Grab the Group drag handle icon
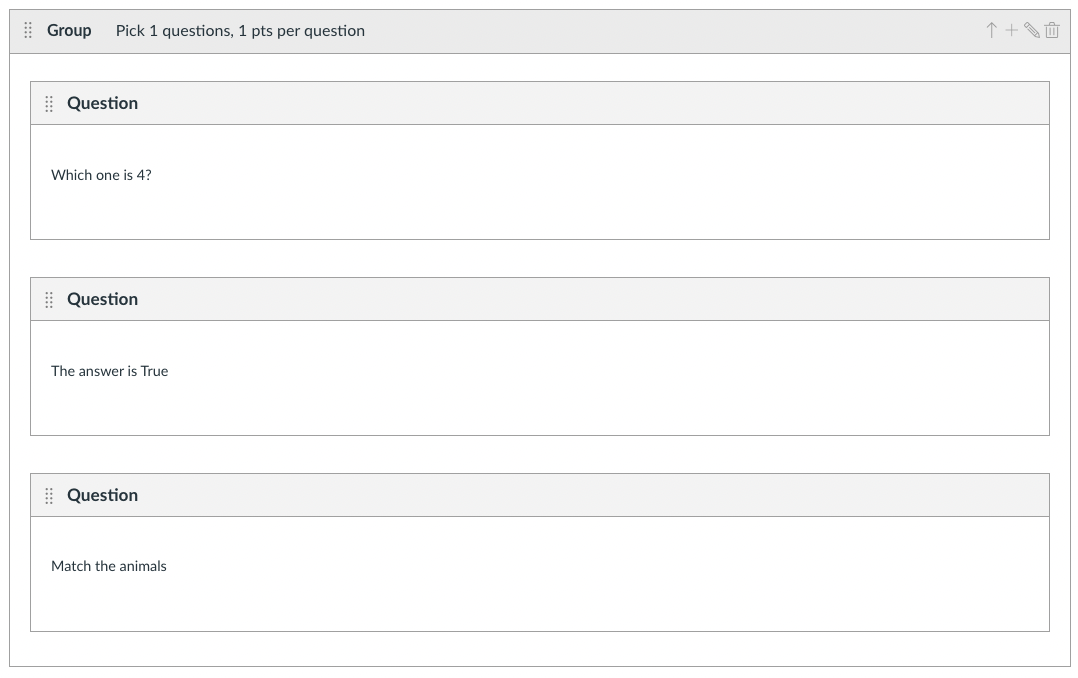 pyautogui.click(x=28, y=31)
